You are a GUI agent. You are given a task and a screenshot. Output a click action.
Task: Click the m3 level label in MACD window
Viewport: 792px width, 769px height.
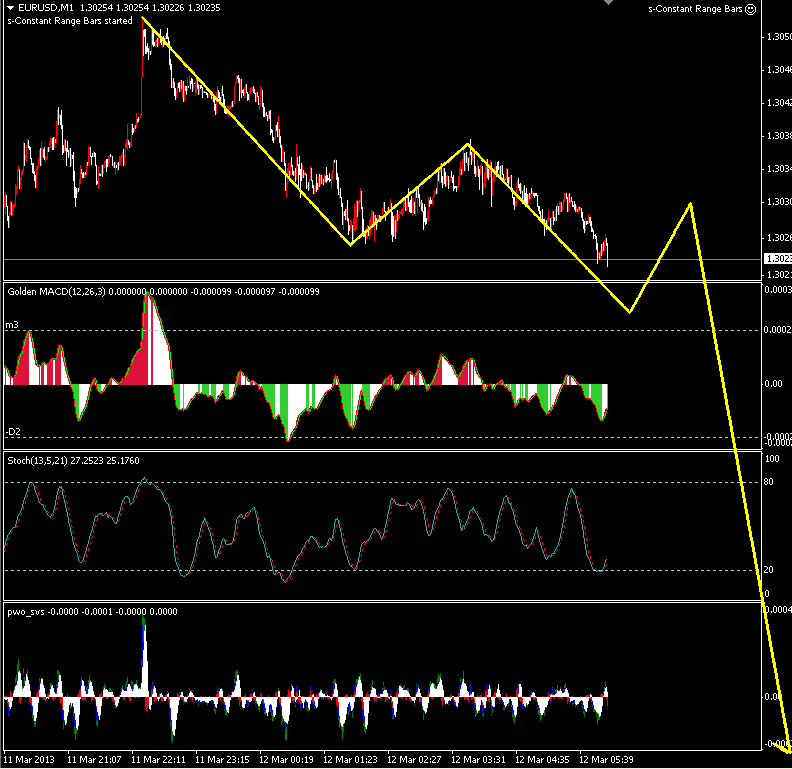pyautogui.click(x=12, y=325)
